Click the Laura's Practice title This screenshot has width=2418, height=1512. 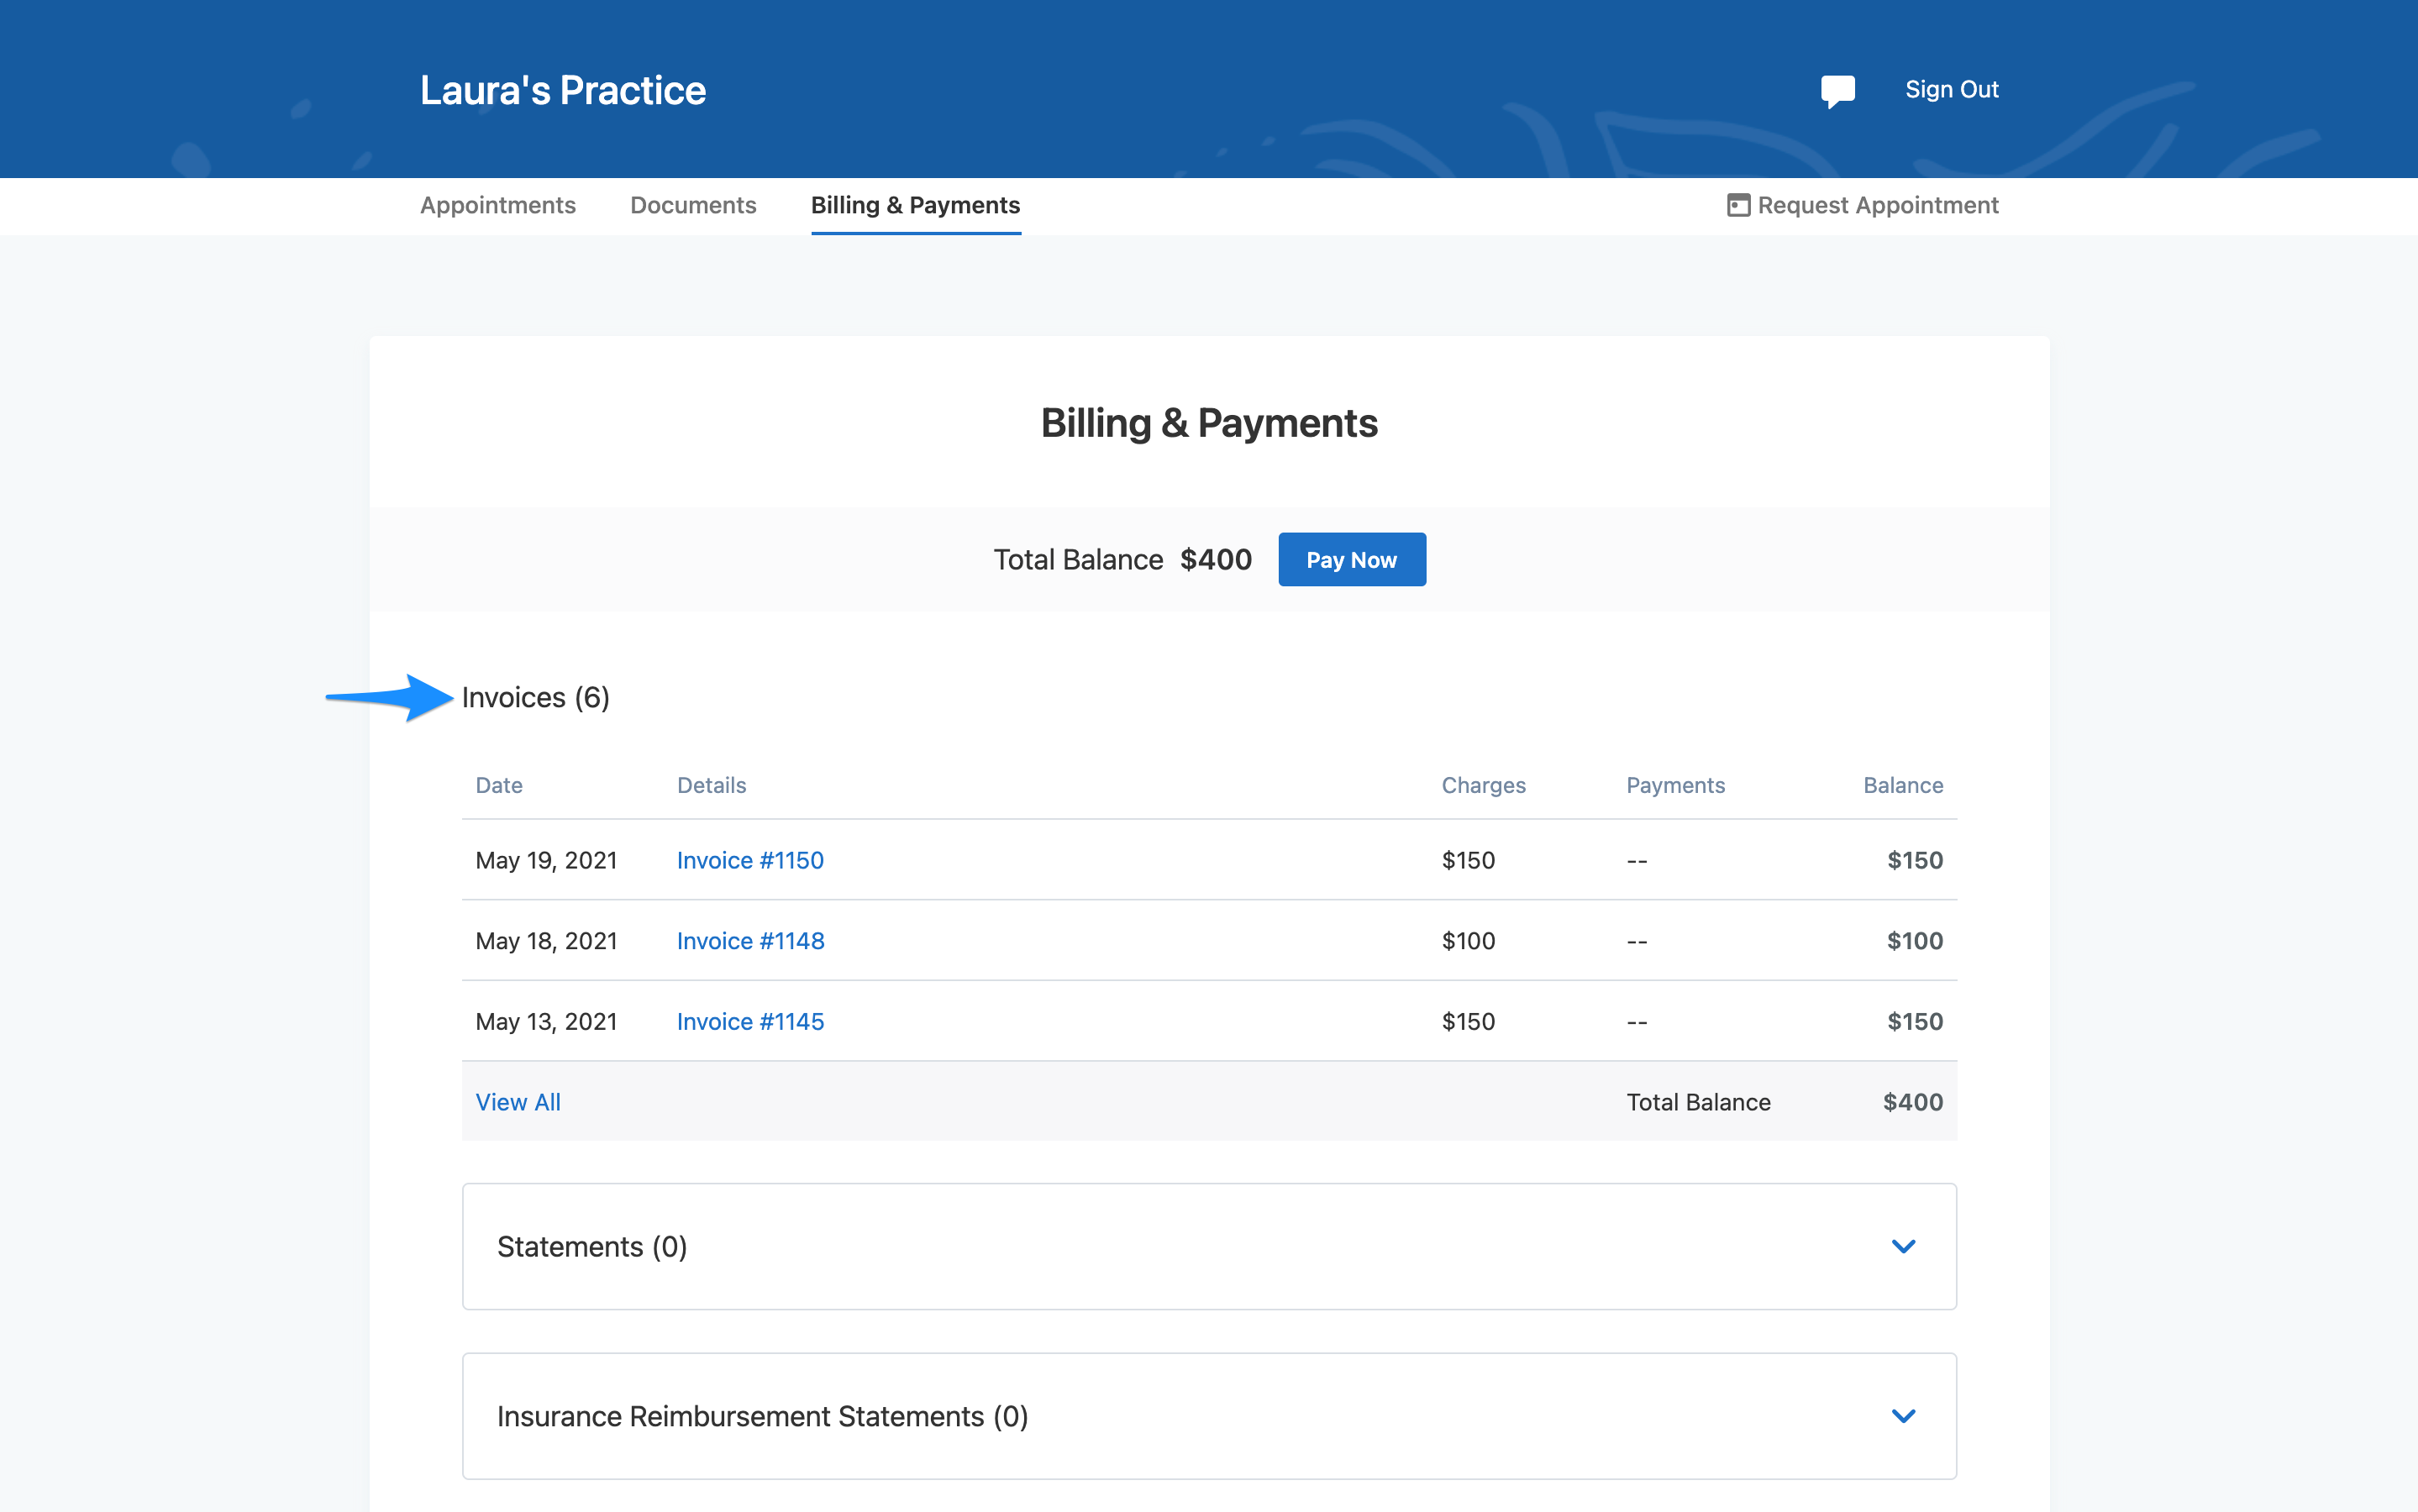563,90
